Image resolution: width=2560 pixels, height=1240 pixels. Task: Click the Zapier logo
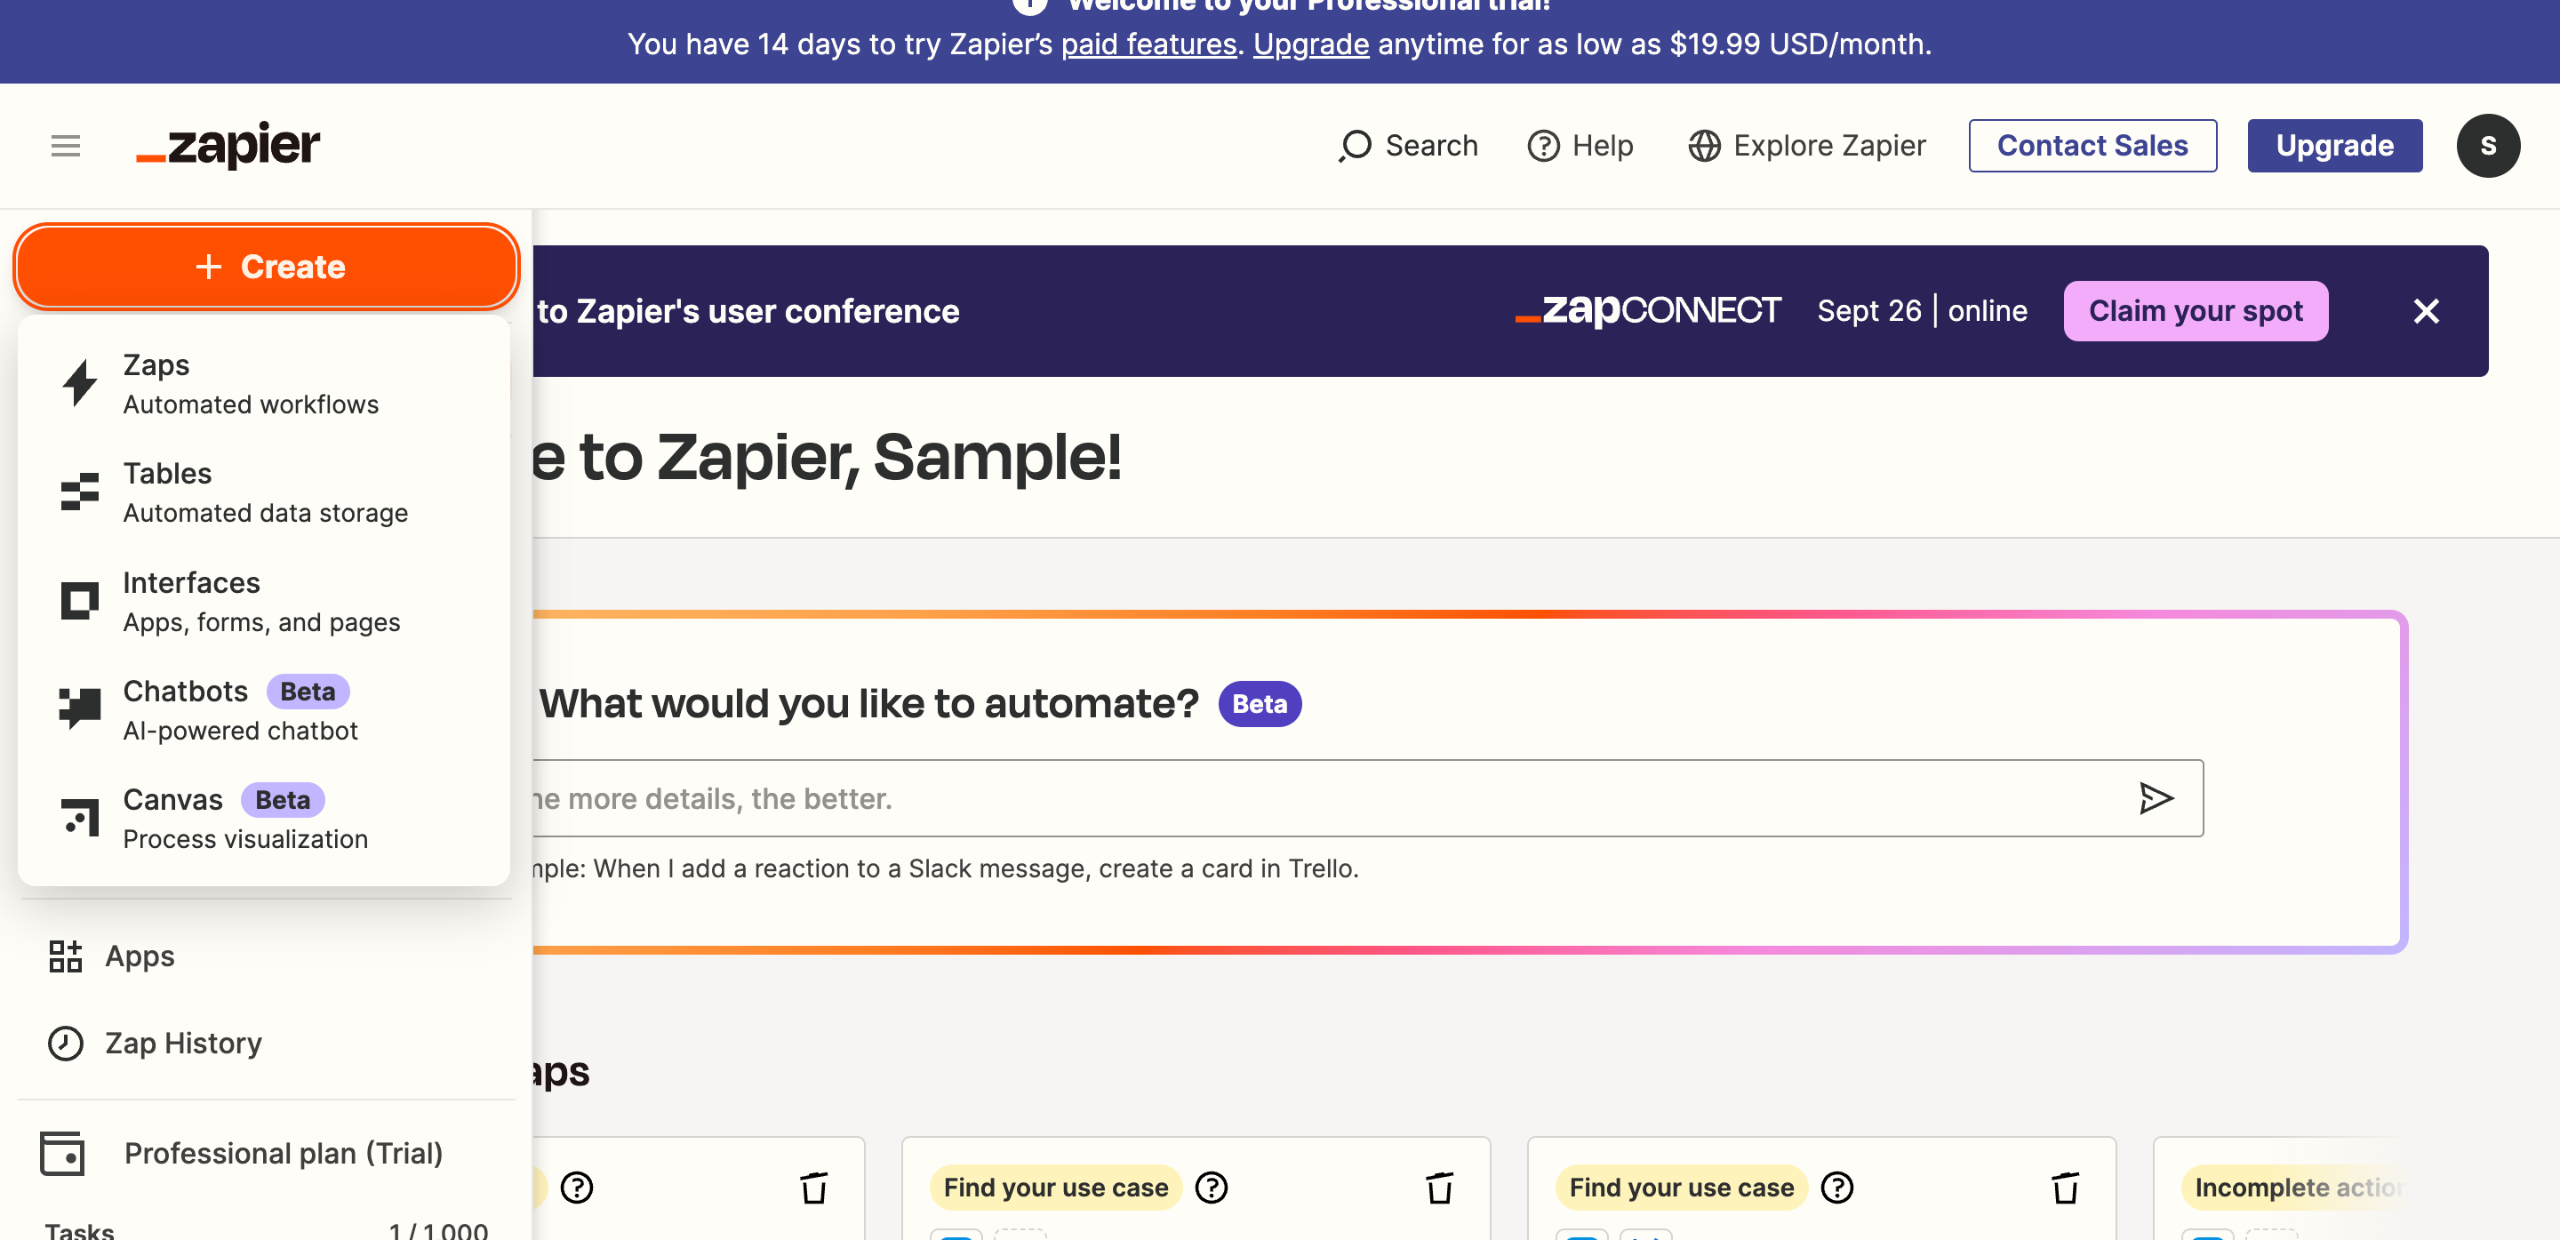click(229, 146)
